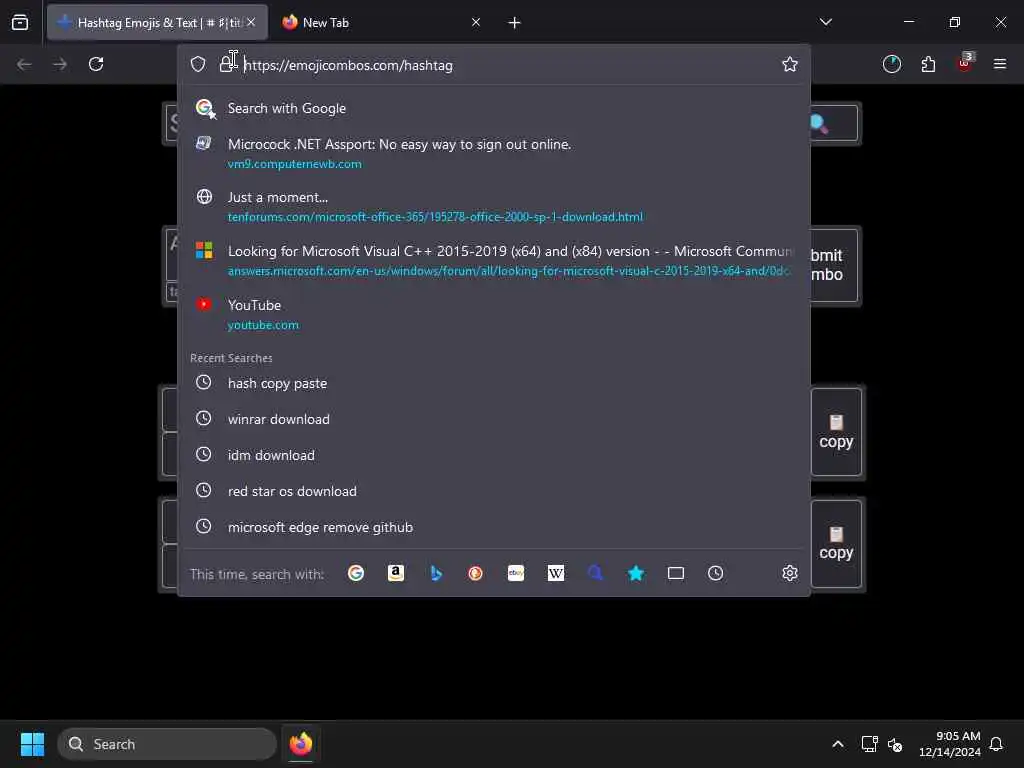
Task: Click the upper copy button
Action: tap(836, 432)
